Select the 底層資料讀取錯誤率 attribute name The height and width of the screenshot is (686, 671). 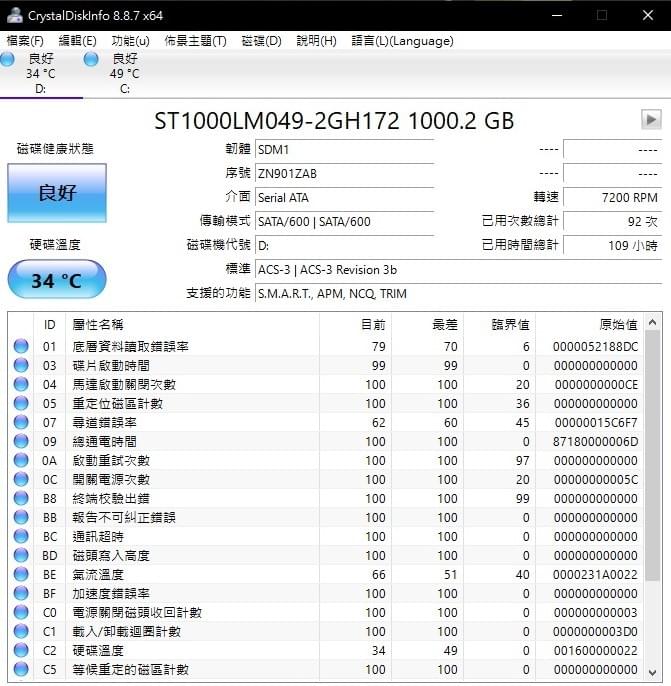[x=130, y=346]
